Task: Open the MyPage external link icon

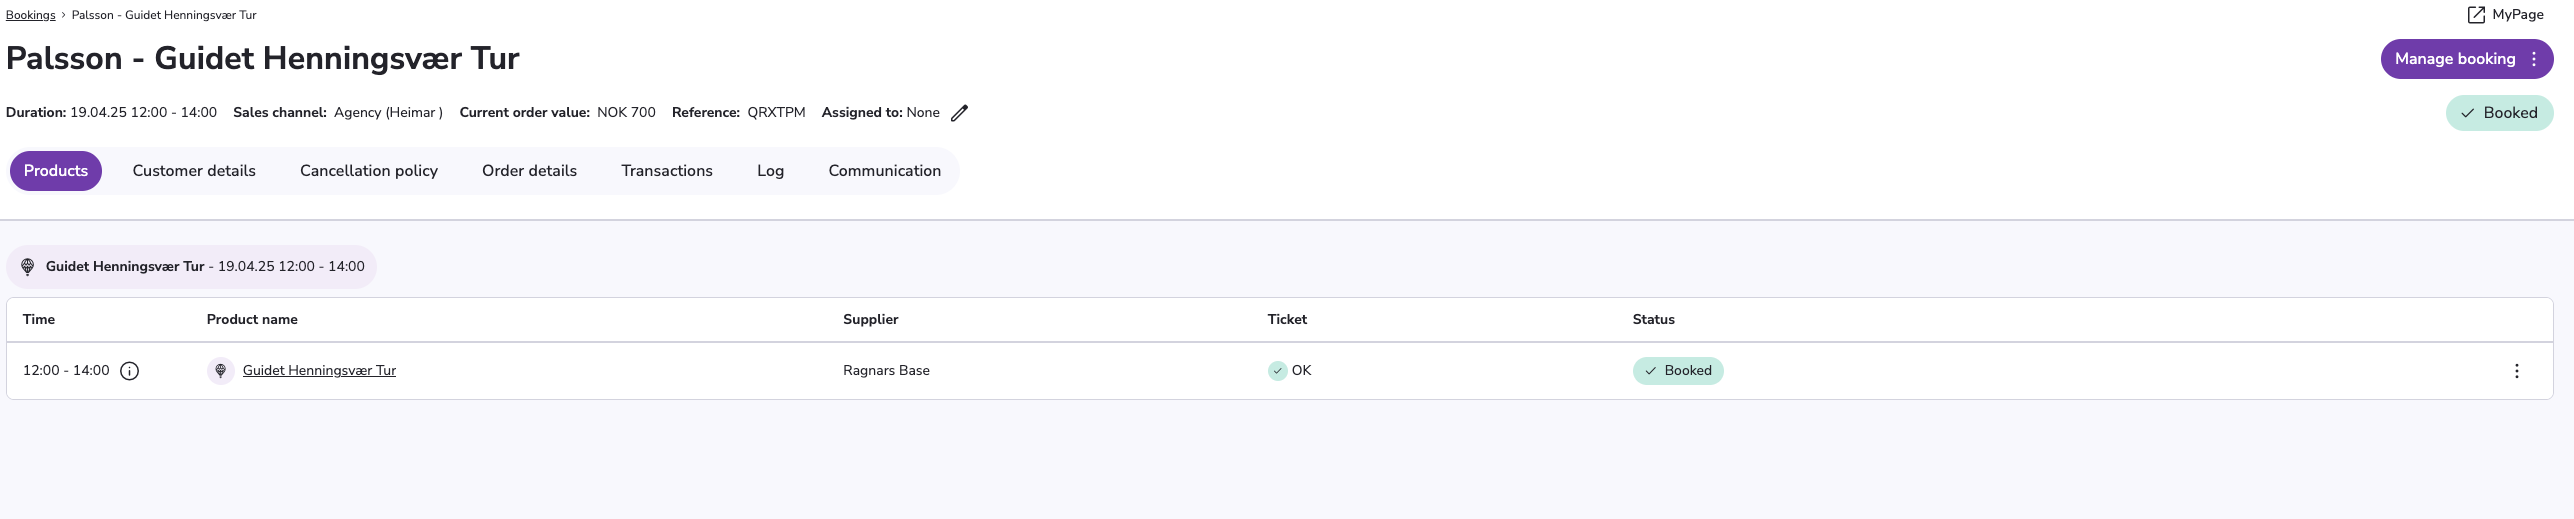Action: pos(2476,15)
